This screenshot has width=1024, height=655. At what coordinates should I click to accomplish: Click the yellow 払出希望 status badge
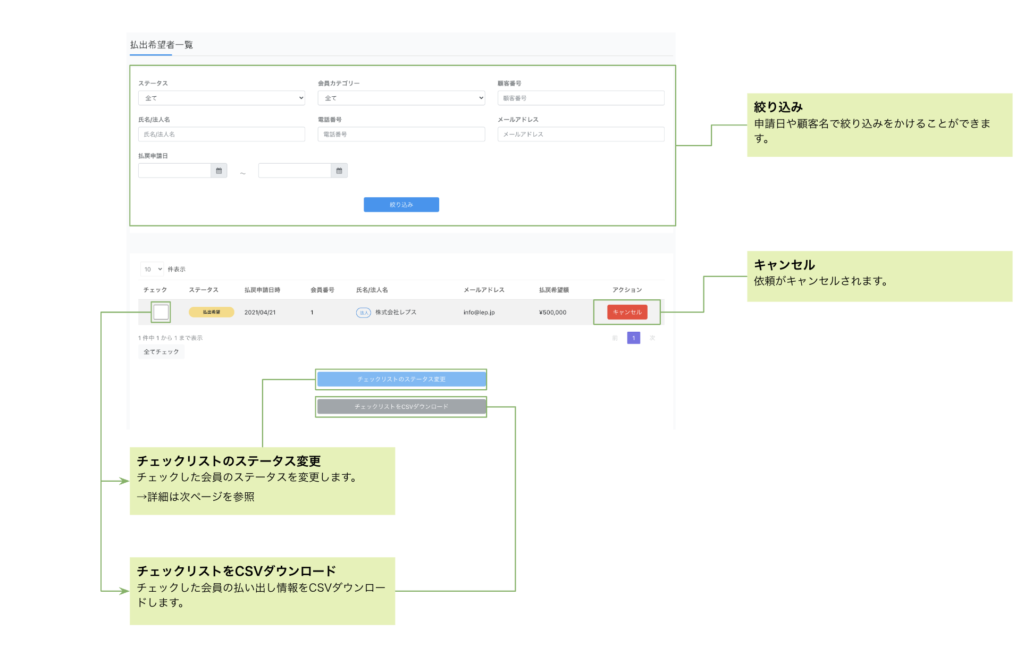pyautogui.click(x=211, y=312)
